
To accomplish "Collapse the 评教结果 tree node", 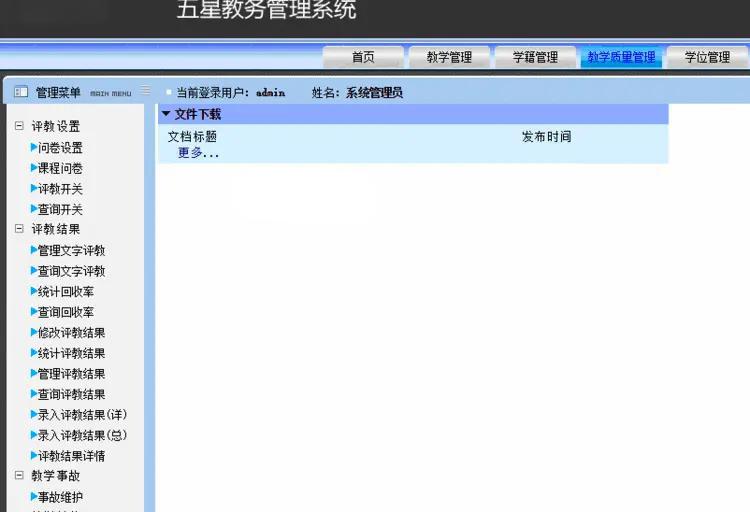I will (x=19, y=229).
